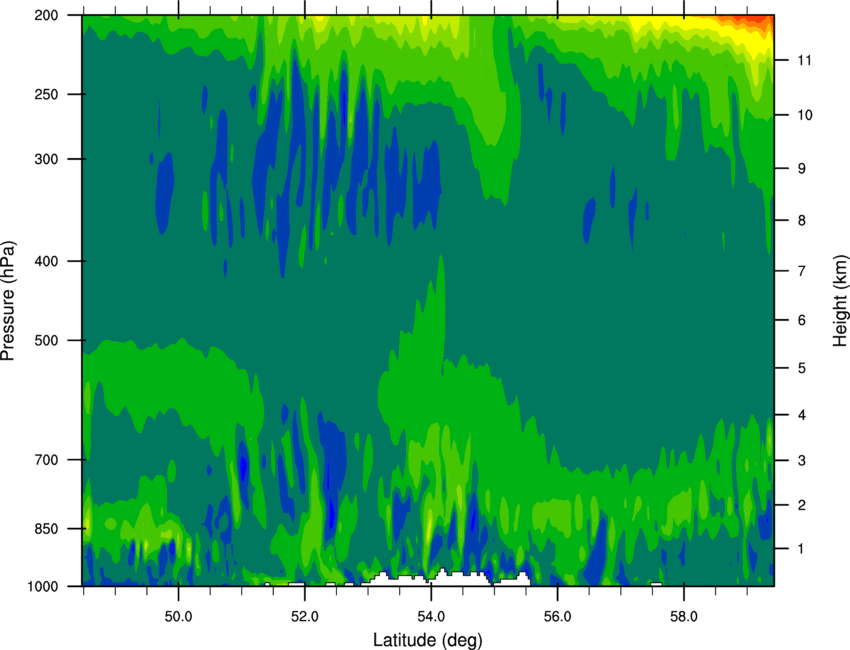Click the 1000 pressure tick label
The height and width of the screenshot is (650, 850).
pos(43,587)
